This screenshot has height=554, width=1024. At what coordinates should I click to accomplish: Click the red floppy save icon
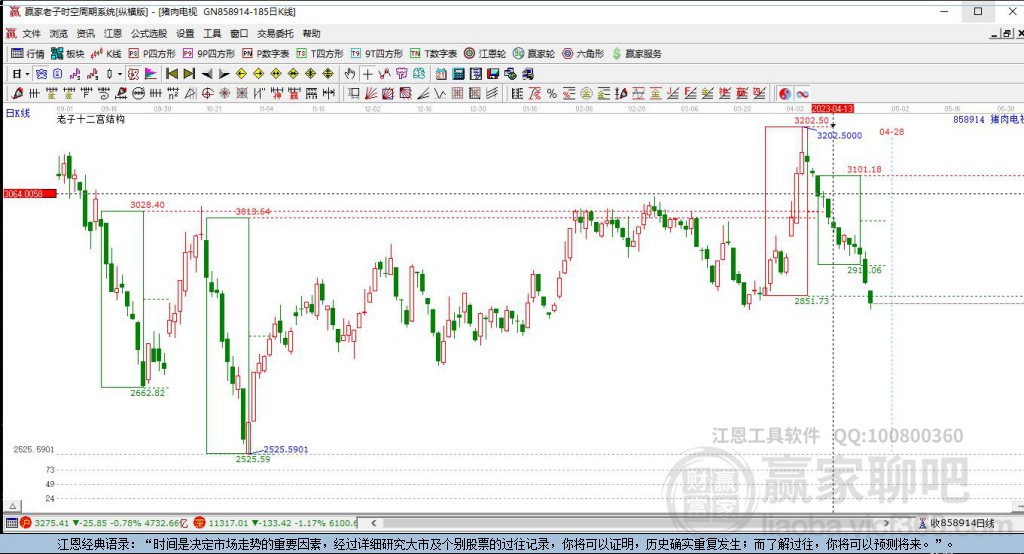493,74
